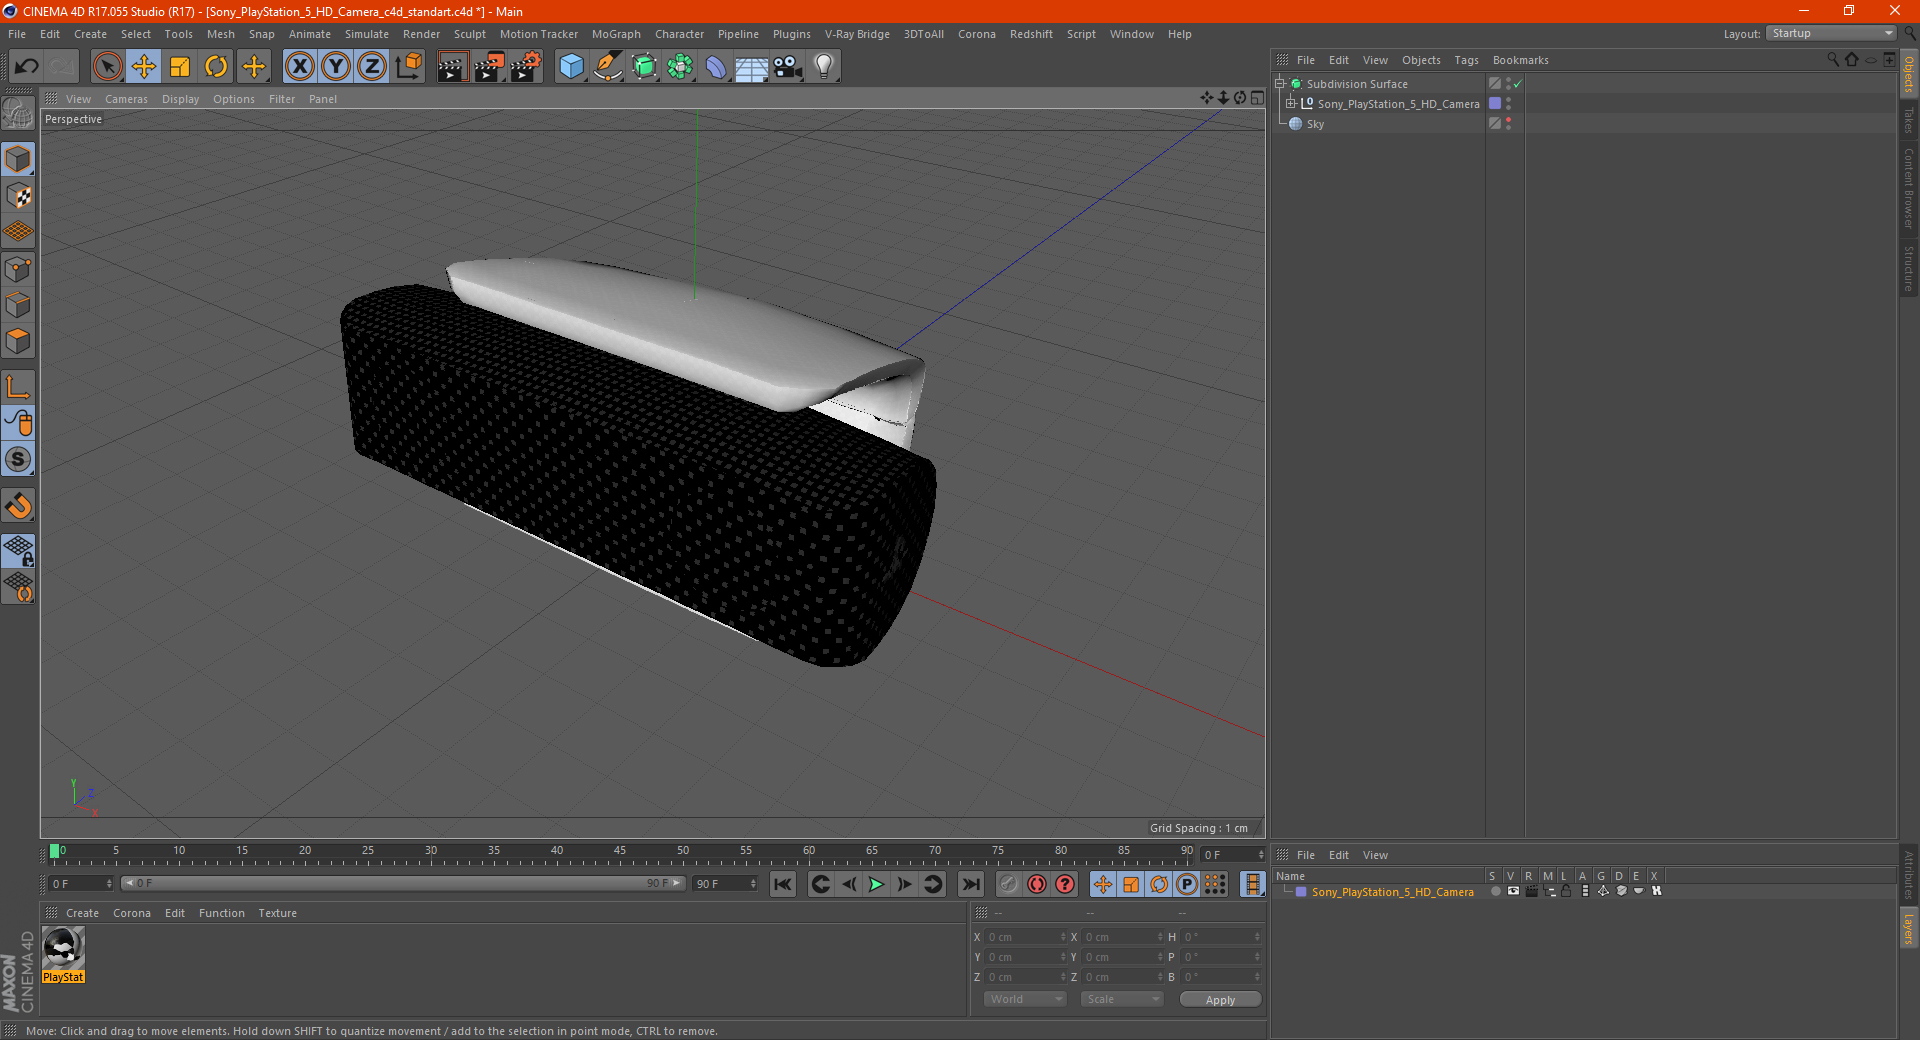
Task: Select Edges mode icon
Action: point(18,305)
